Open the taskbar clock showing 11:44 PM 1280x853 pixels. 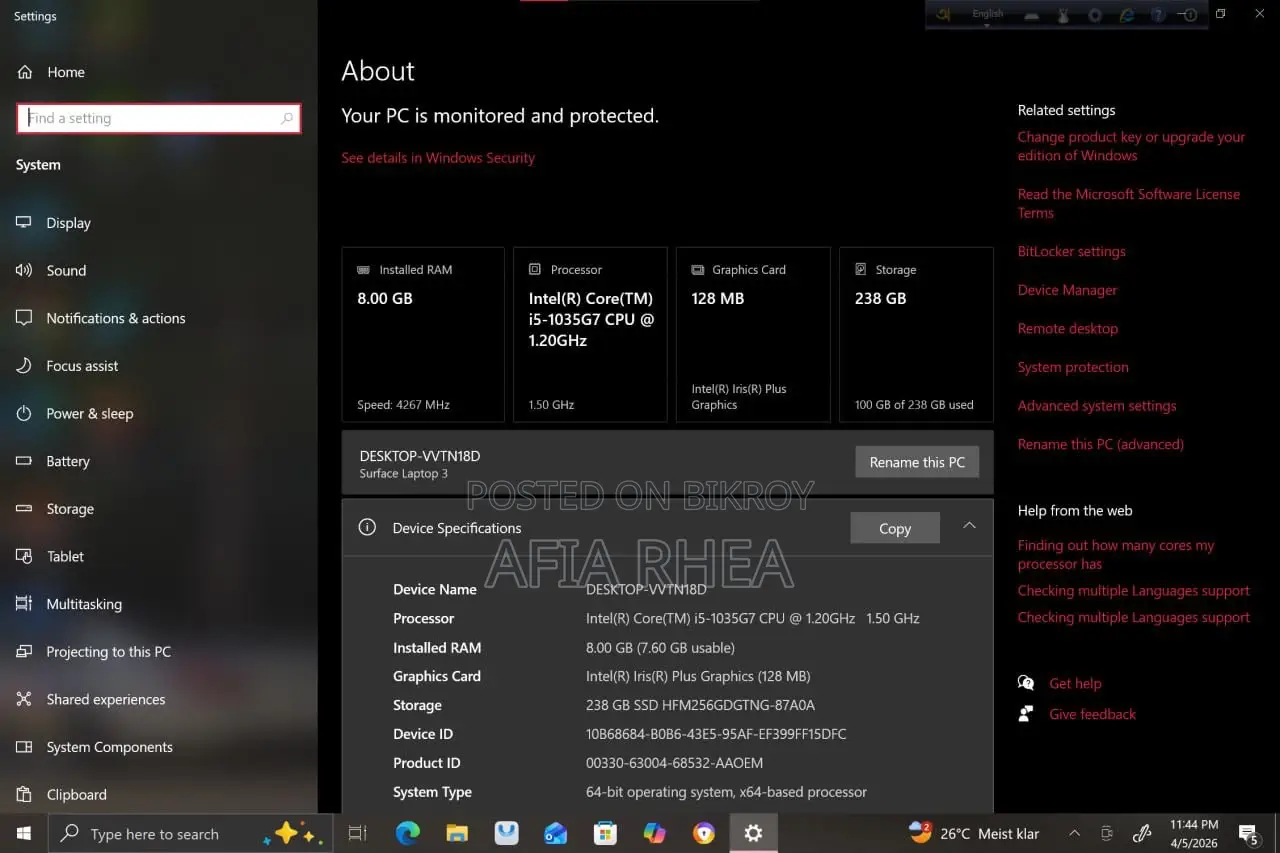point(1194,833)
